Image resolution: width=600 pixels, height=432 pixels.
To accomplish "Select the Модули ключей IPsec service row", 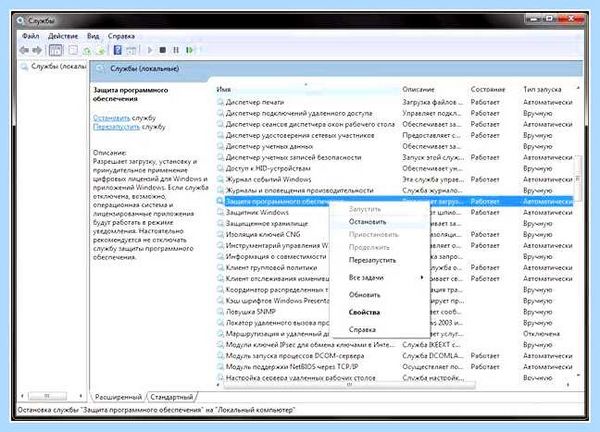I will (x=395, y=345).
